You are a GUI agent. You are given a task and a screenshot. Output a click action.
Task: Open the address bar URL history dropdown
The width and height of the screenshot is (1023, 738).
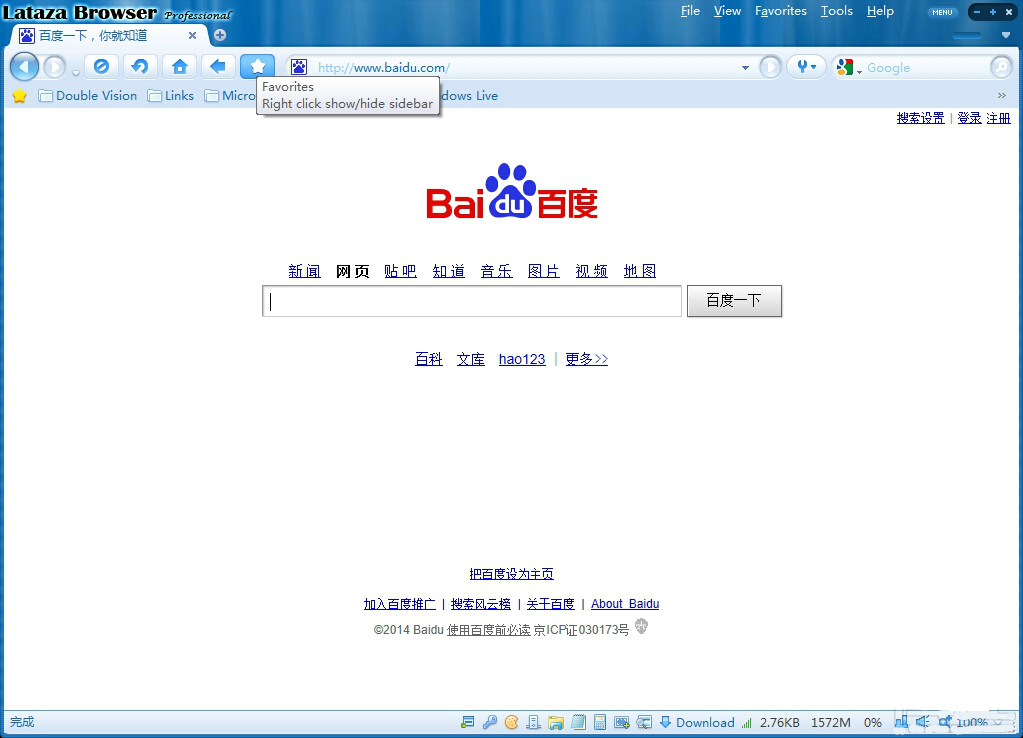745,67
